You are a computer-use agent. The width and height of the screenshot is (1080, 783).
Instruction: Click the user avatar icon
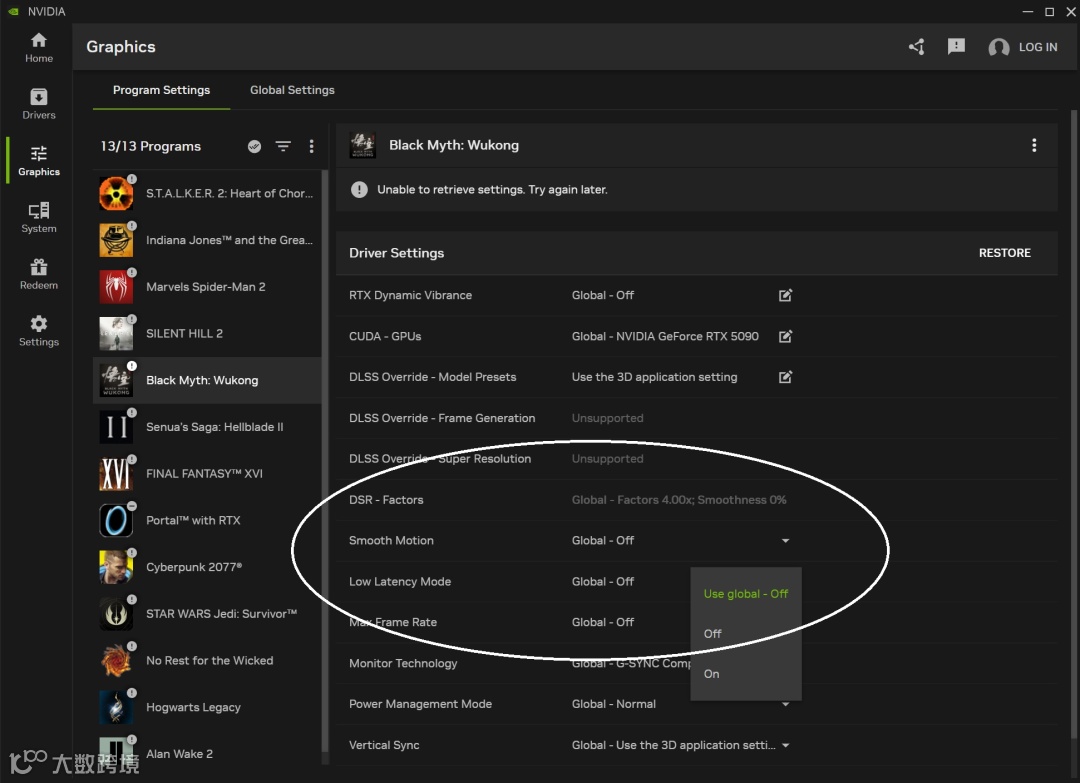(x=999, y=47)
